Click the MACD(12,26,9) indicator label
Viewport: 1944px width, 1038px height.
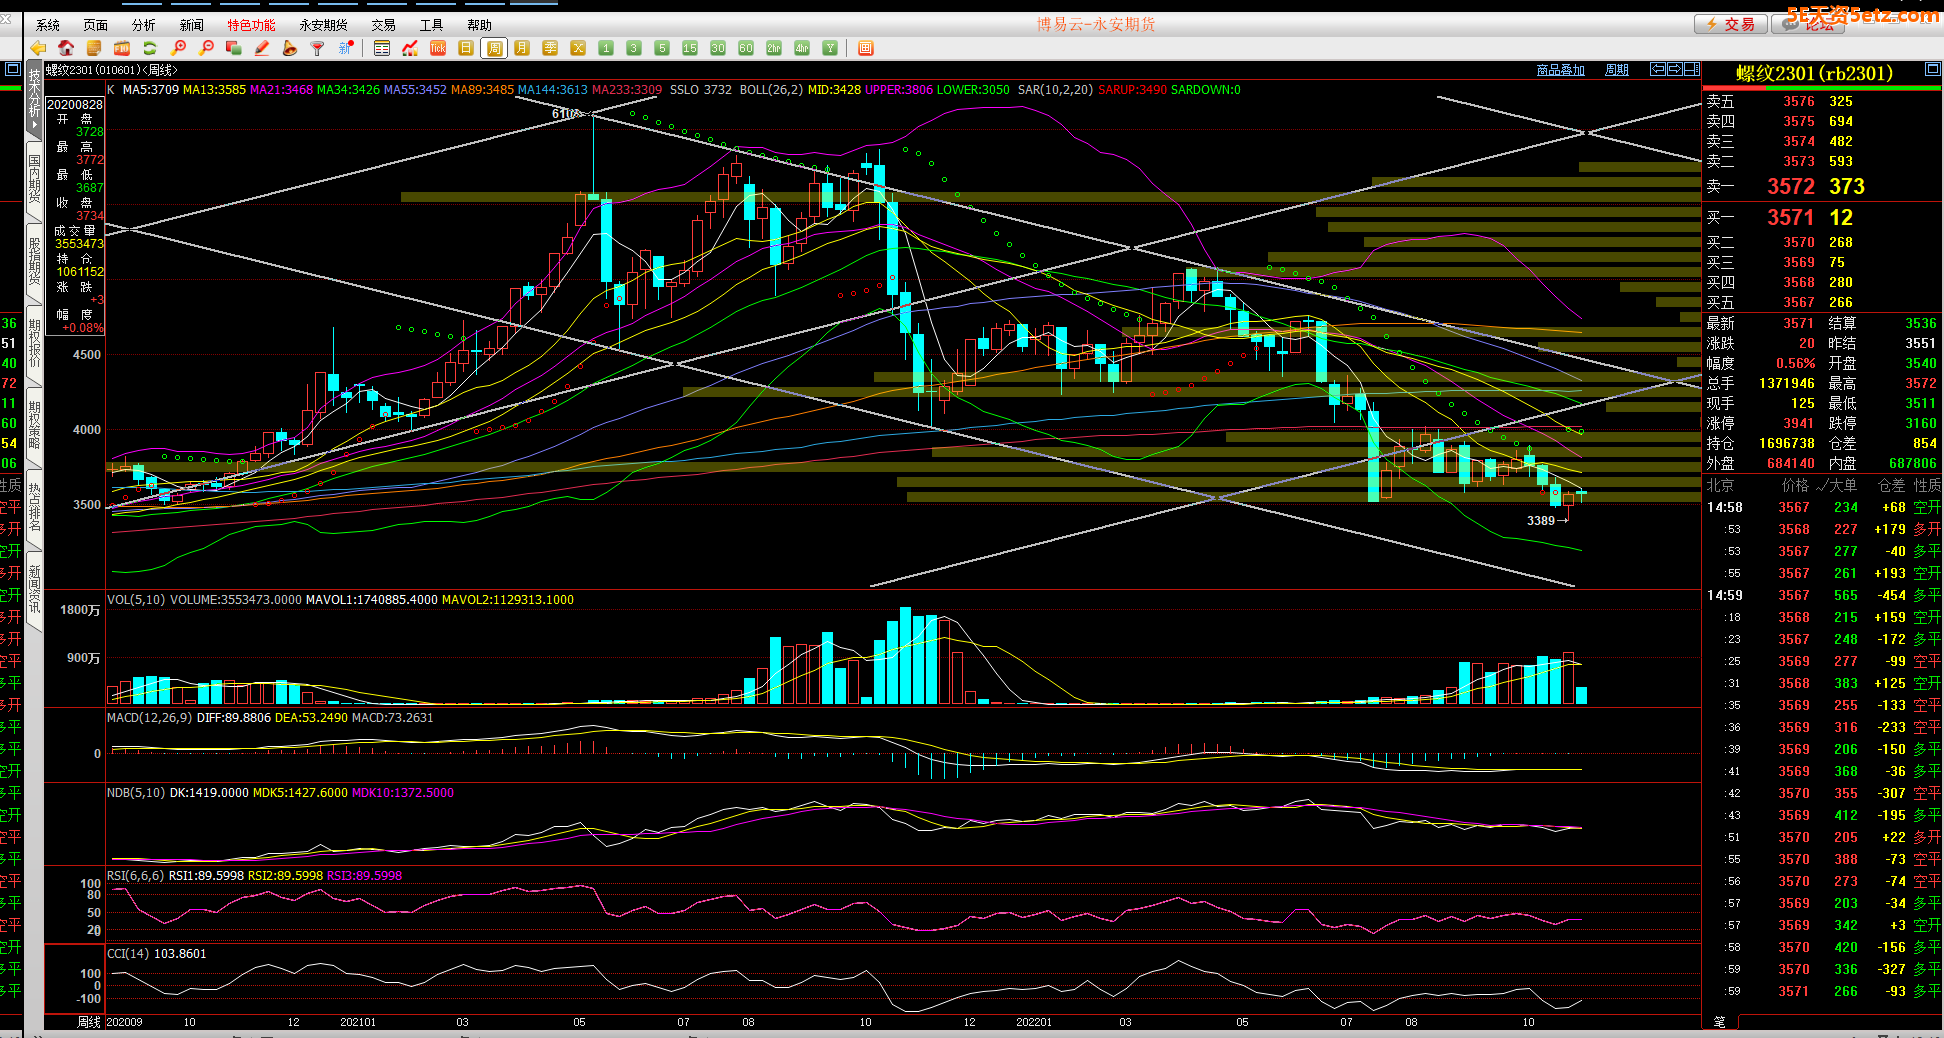[x=149, y=718]
